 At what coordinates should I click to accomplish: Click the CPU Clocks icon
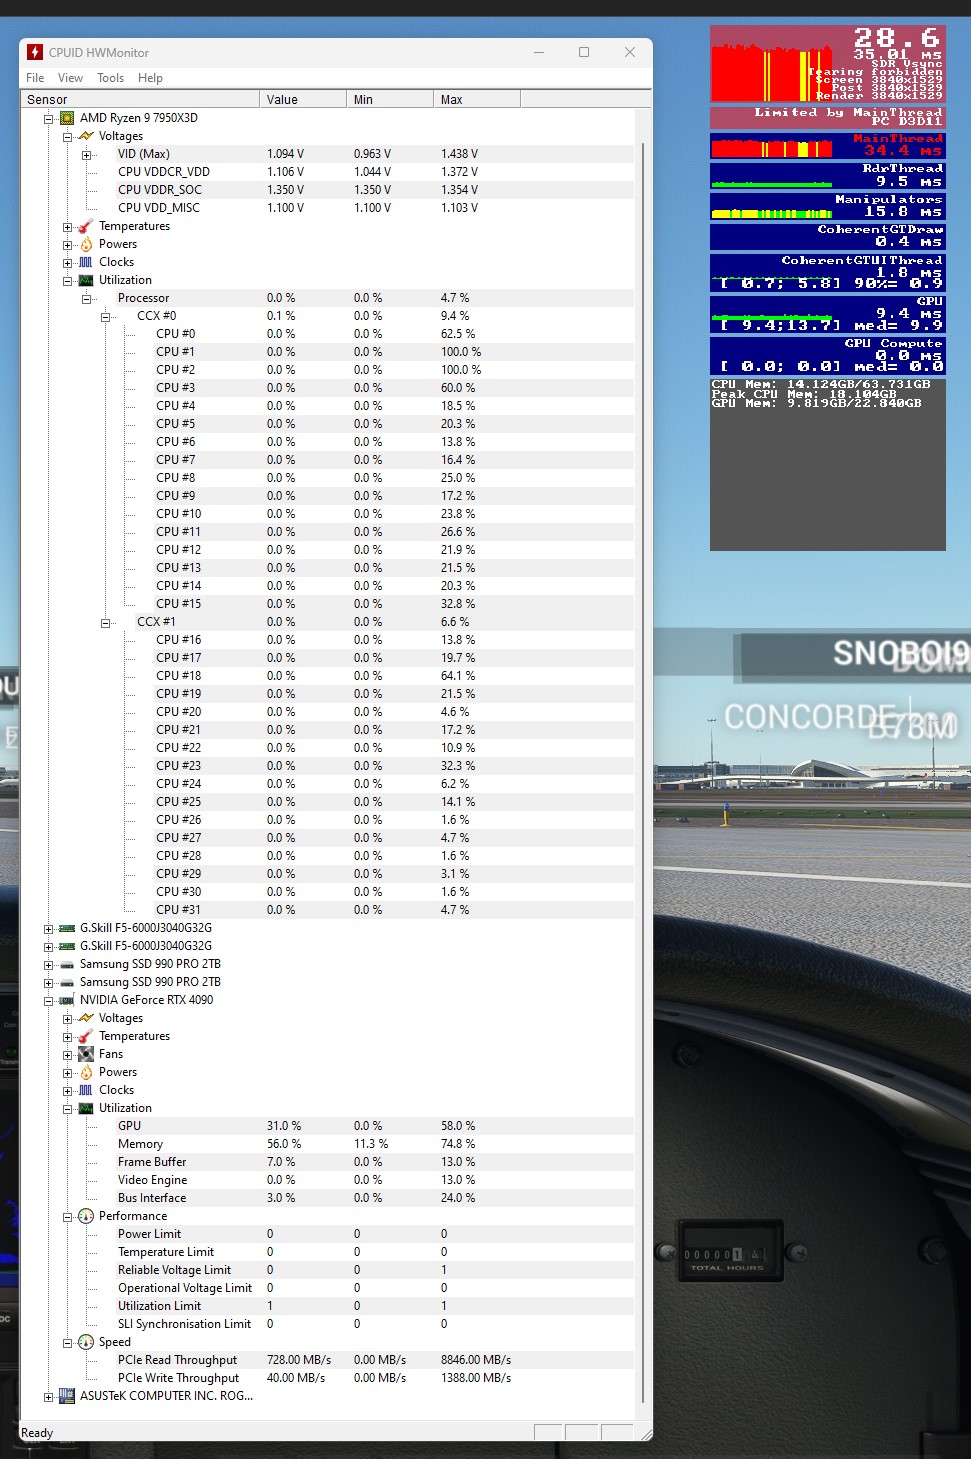point(86,262)
